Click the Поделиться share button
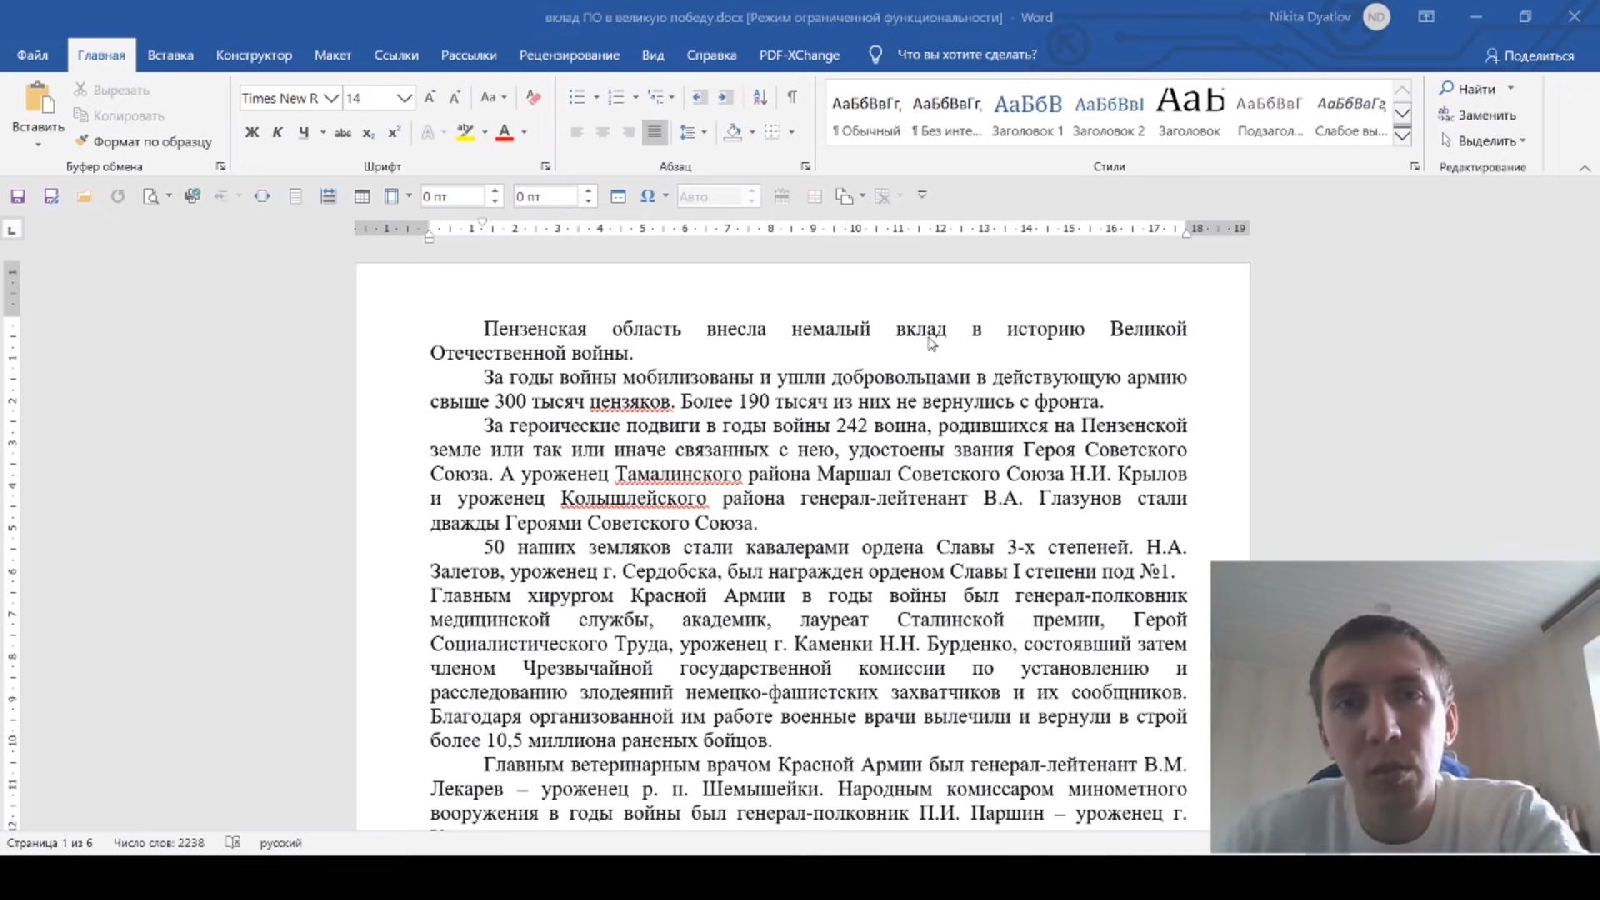The image size is (1600, 900). tap(1529, 56)
